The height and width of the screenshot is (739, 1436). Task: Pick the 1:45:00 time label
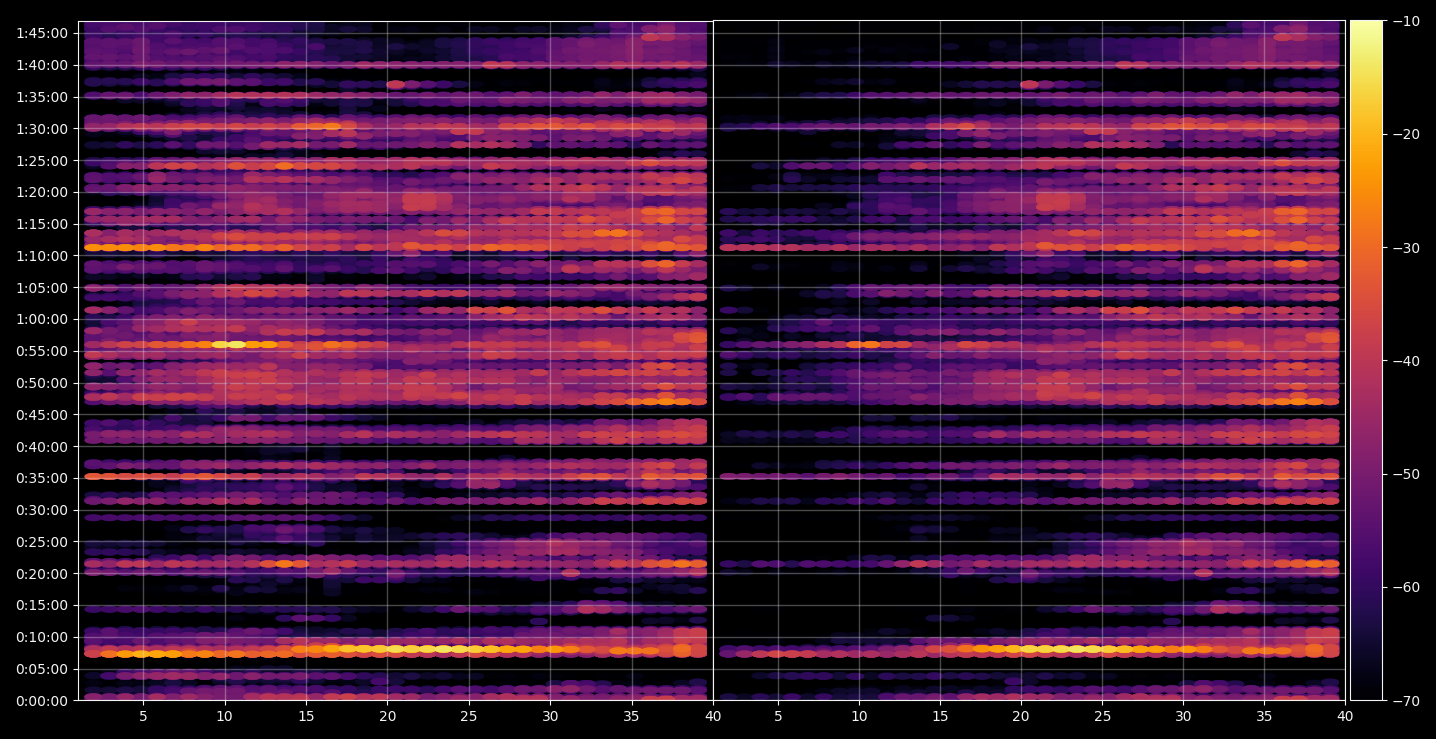point(42,33)
